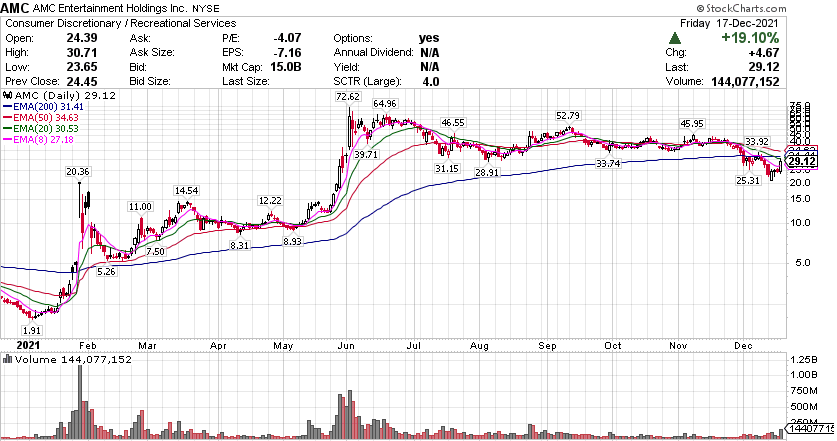Click the High value 30.71
Viewport: 837px width, 441px height.
point(82,53)
